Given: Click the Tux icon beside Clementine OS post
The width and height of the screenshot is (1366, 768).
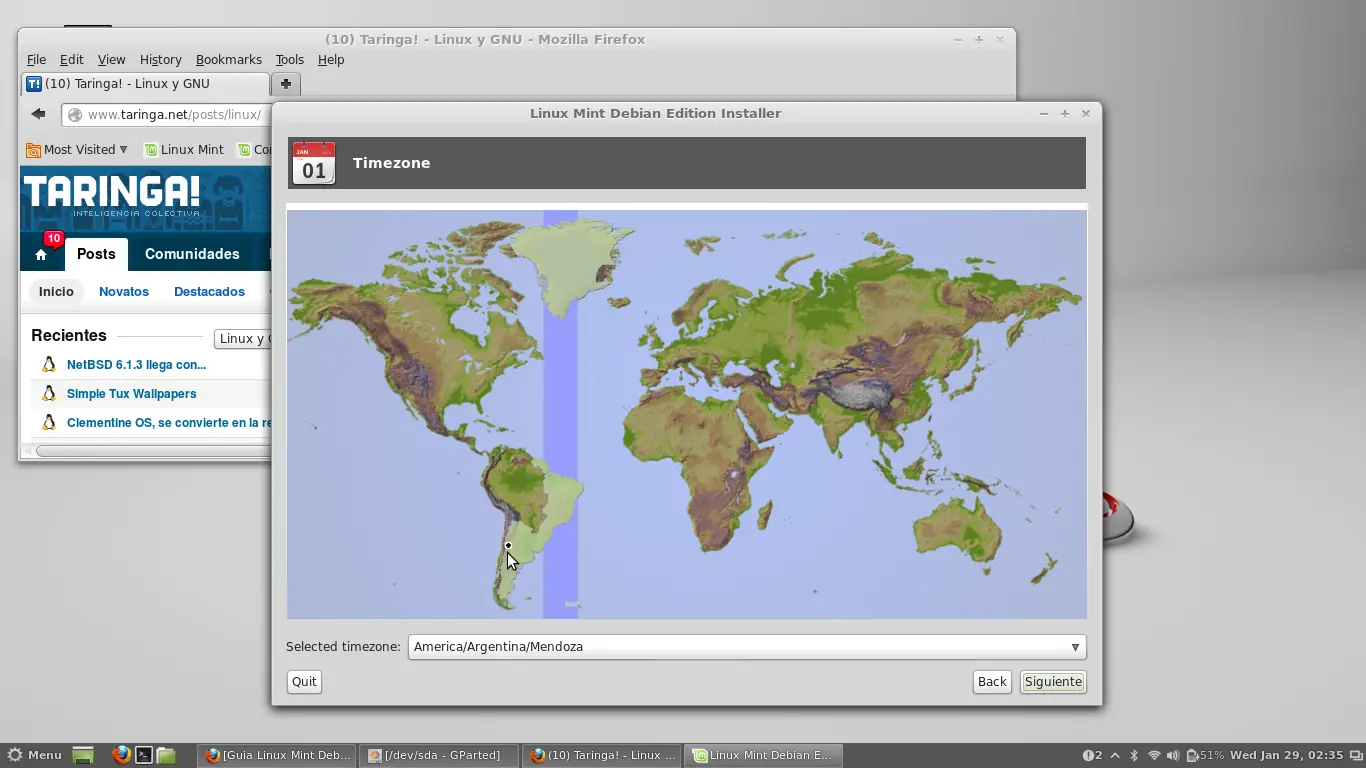Looking at the screenshot, I should (48, 423).
